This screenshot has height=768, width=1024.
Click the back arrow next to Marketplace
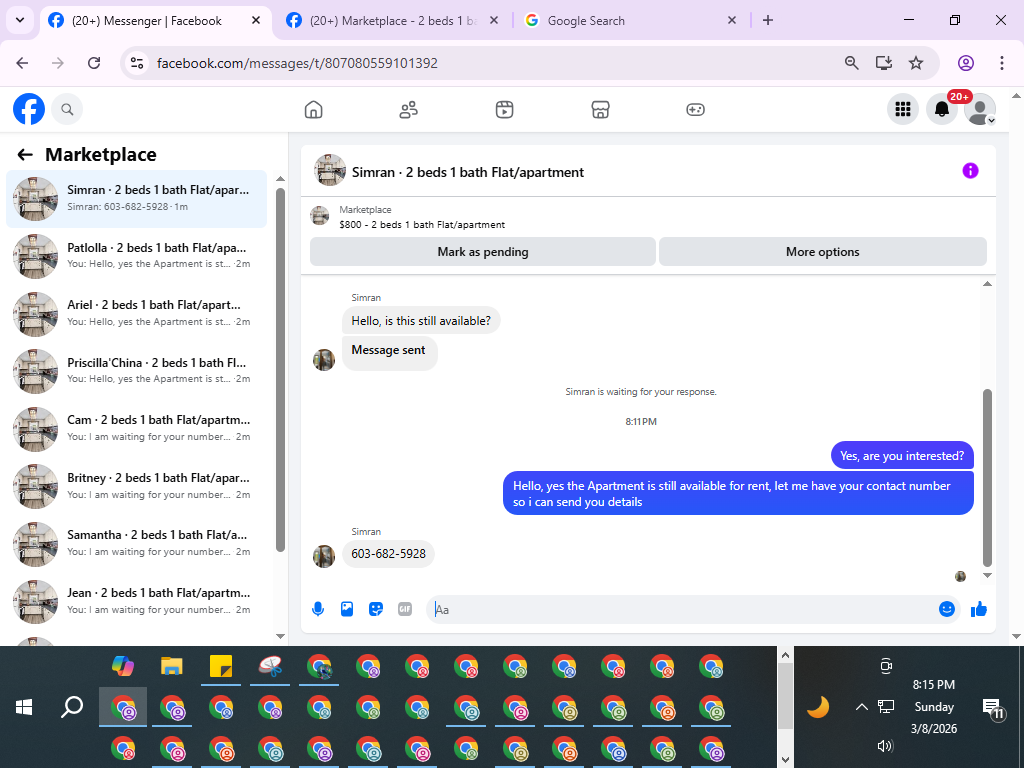pyautogui.click(x=25, y=155)
